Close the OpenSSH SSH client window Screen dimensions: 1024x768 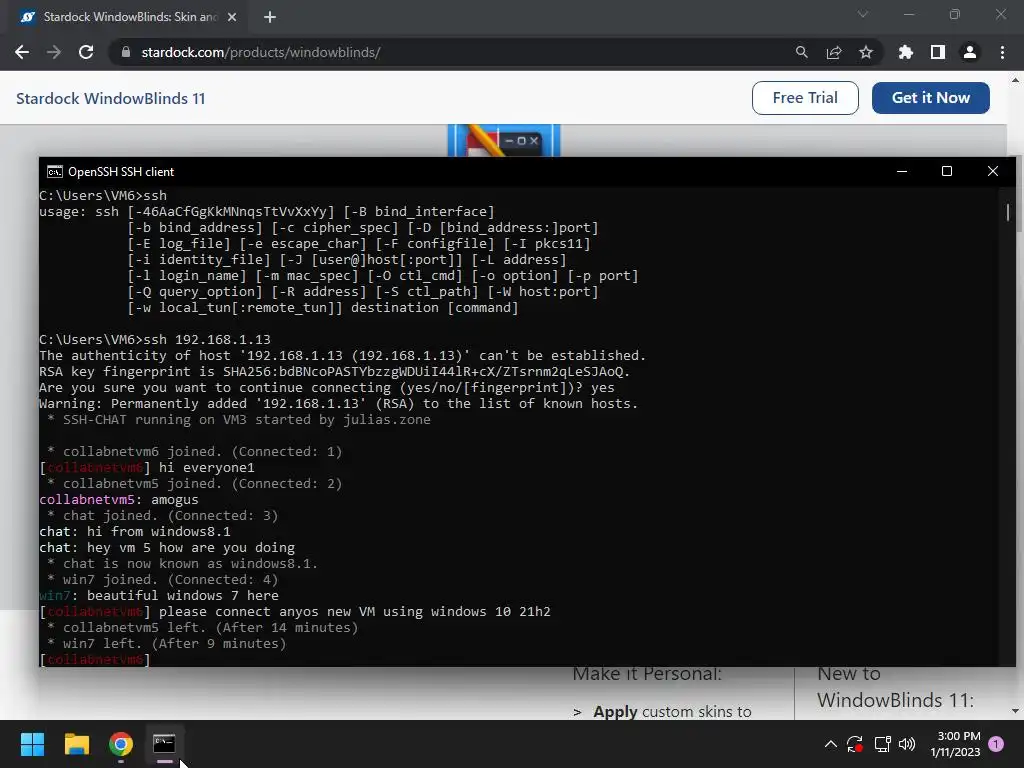993,171
